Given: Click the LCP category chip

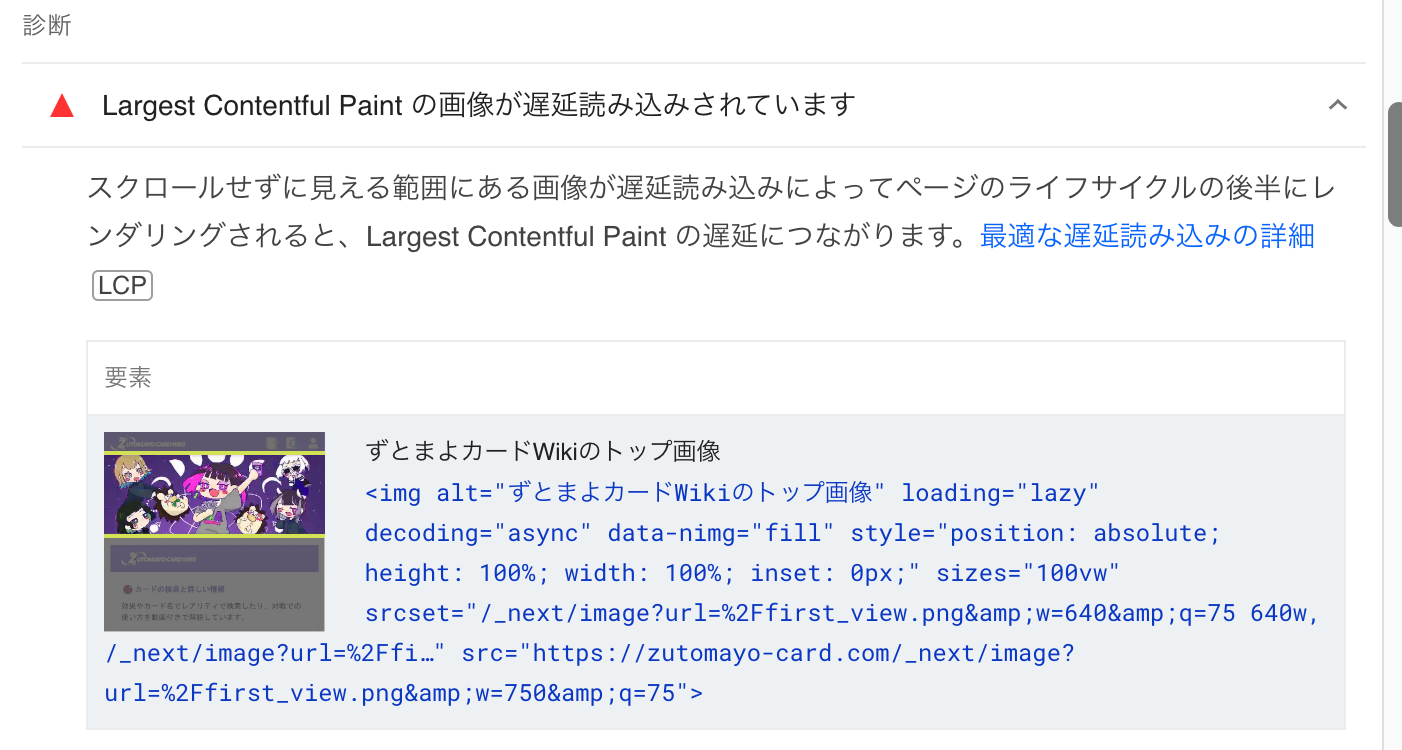Looking at the screenshot, I should [121, 285].
